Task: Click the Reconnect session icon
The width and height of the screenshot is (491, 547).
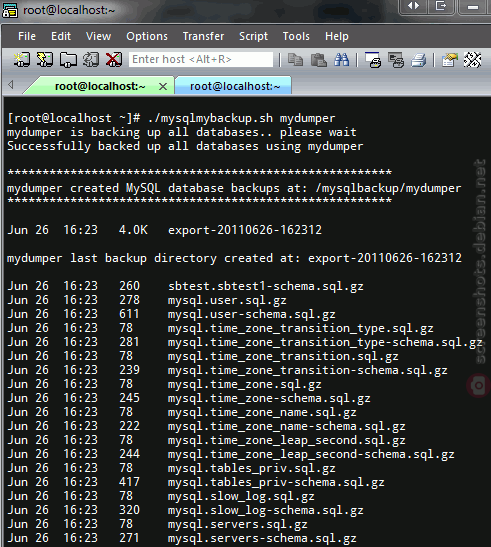Action: (91, 60)
